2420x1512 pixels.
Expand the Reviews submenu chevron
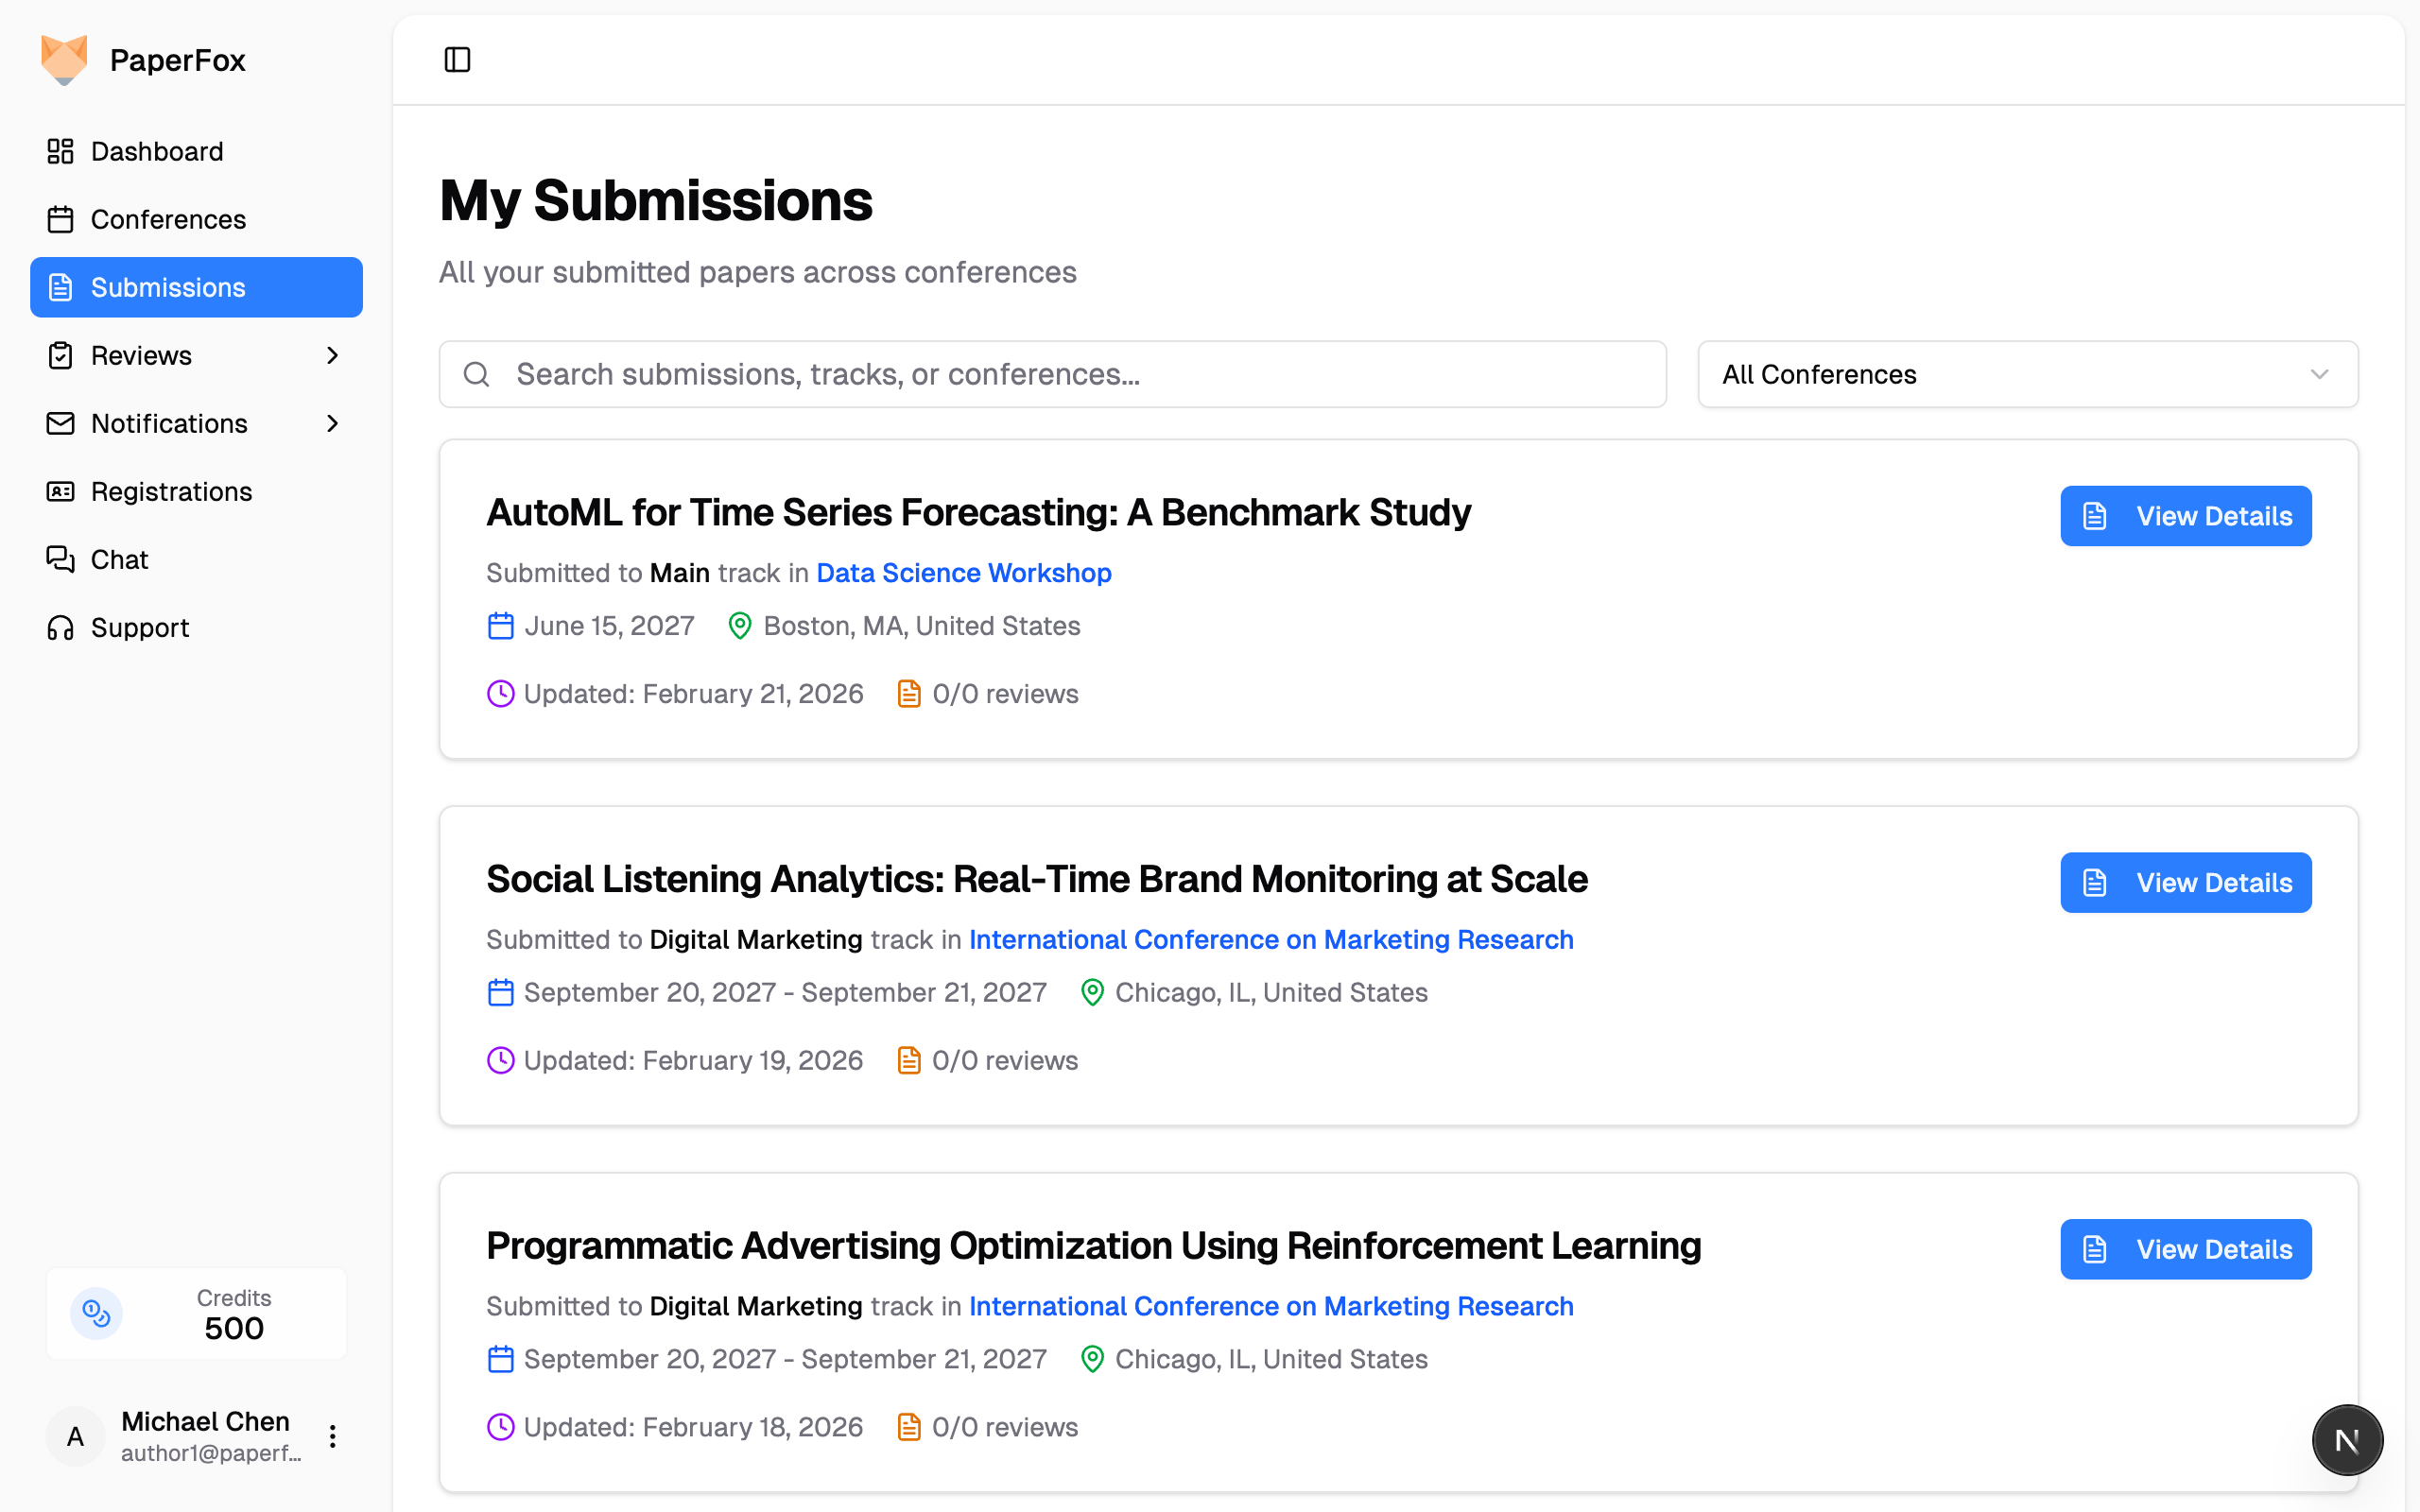tap(333, 355)
